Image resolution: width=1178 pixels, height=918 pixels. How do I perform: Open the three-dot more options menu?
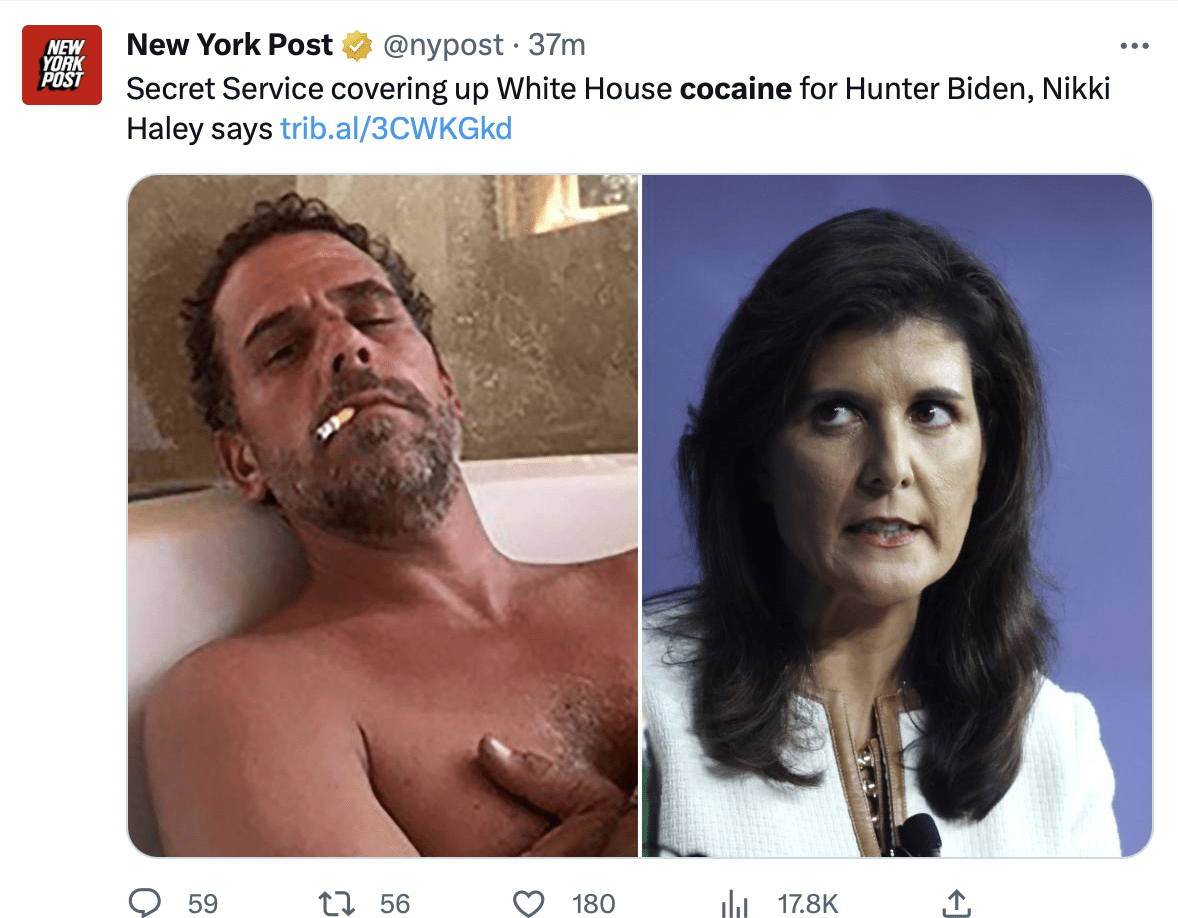click(1134, 46)
